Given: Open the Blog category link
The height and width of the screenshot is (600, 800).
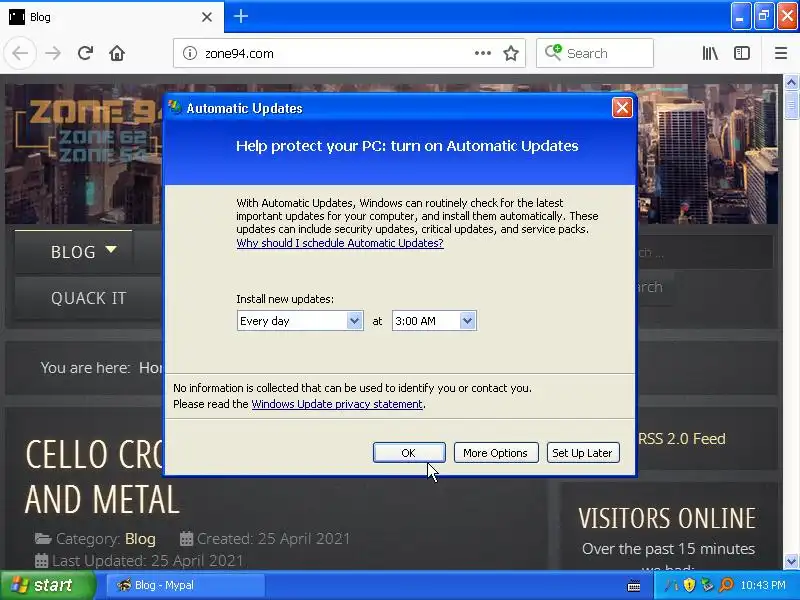Looking at the screenshot, I should [140, 539].
